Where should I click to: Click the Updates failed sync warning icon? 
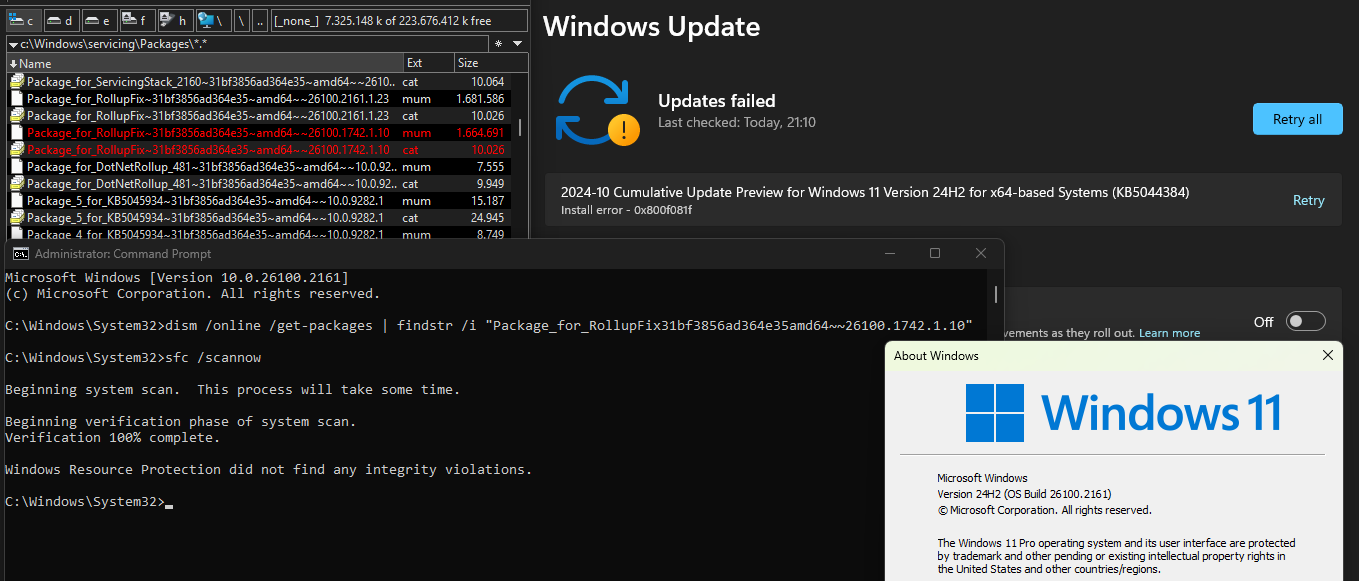(598, 110)
